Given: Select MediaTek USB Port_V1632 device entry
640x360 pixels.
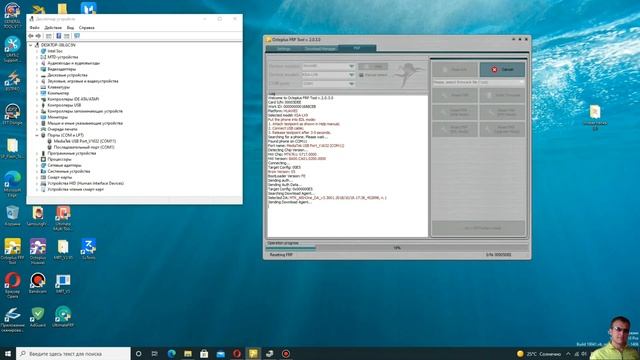Looking at the screenshot, I should tap(84, 141).
